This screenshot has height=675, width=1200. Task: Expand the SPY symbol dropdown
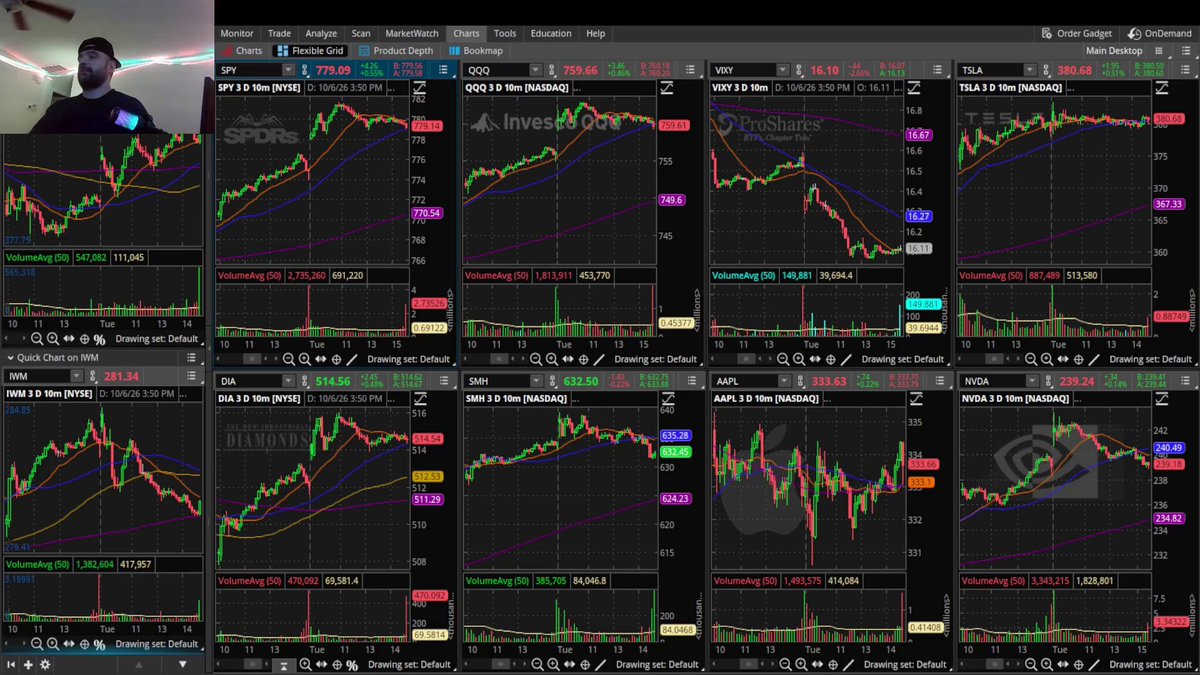coord(288,70)
